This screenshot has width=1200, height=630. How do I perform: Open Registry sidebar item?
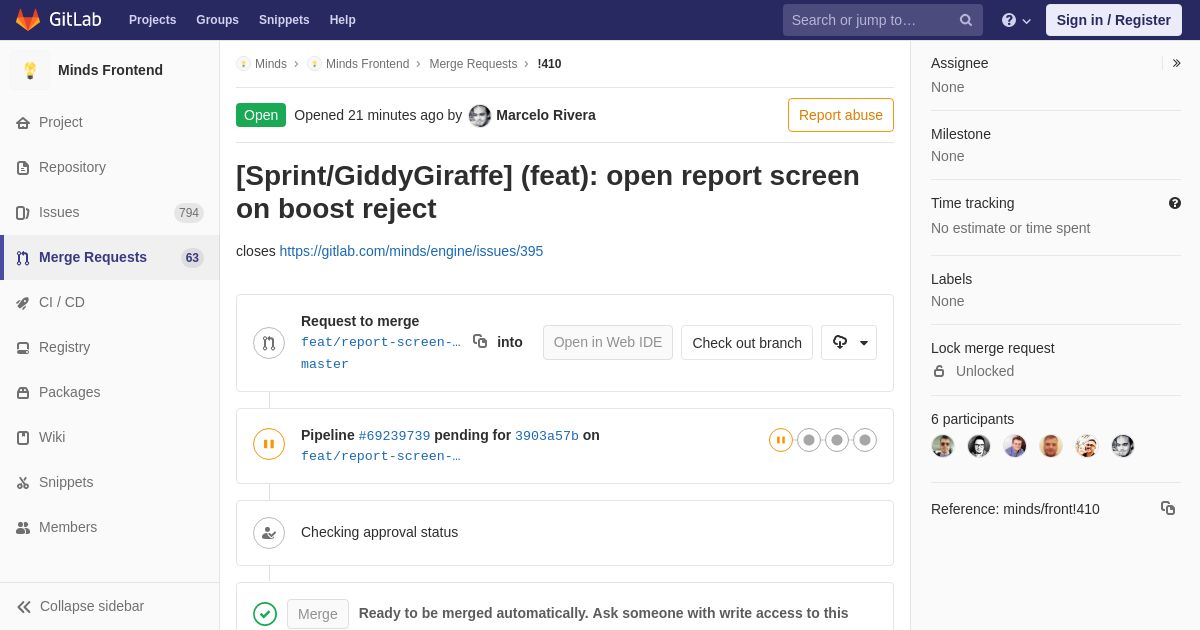tap(110, 347)
